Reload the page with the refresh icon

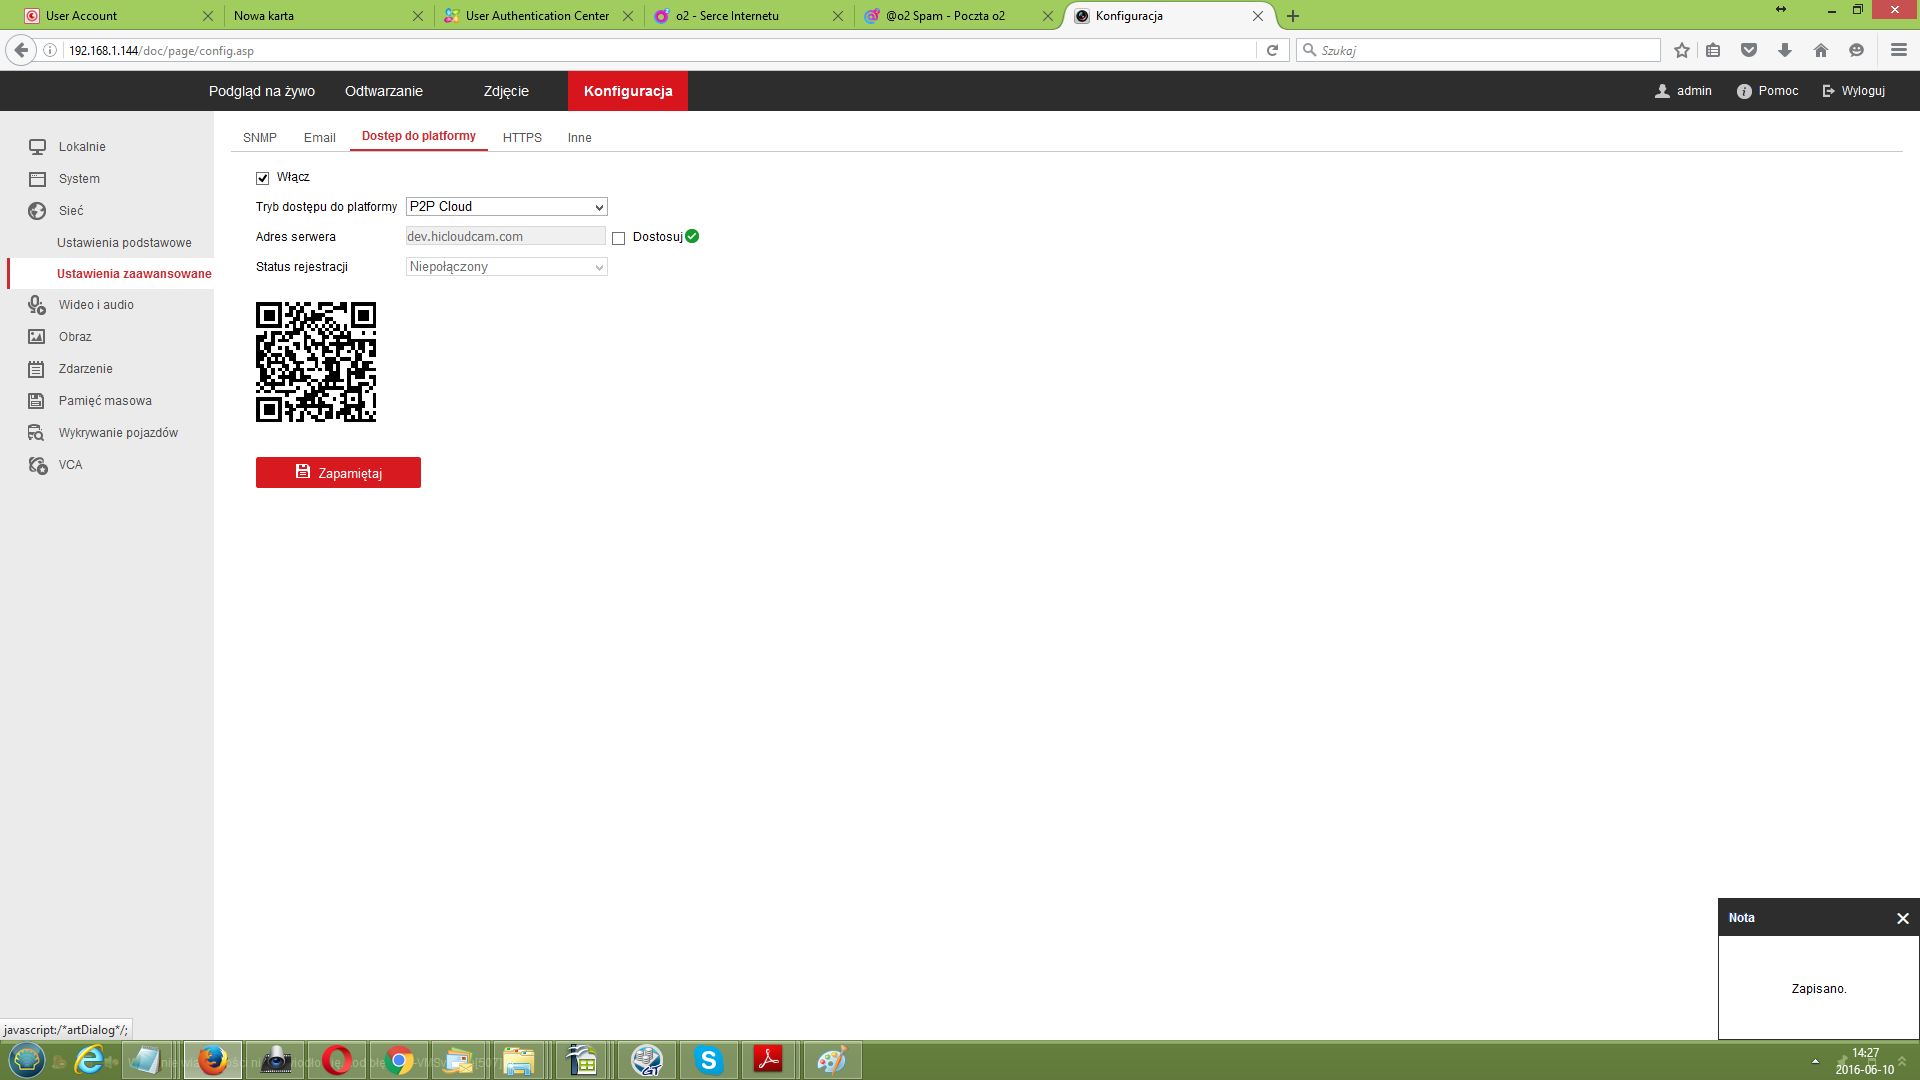point(1272,50)
